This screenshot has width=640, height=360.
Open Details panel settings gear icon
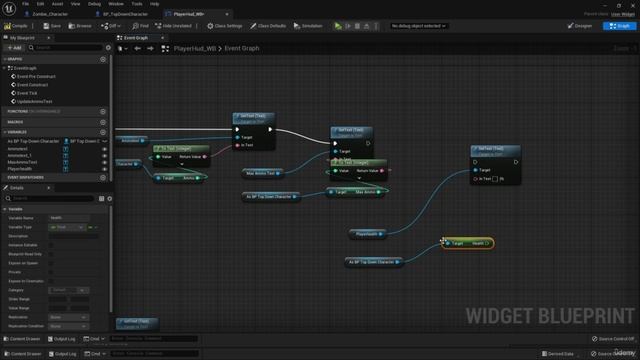(x=110, y=199)
